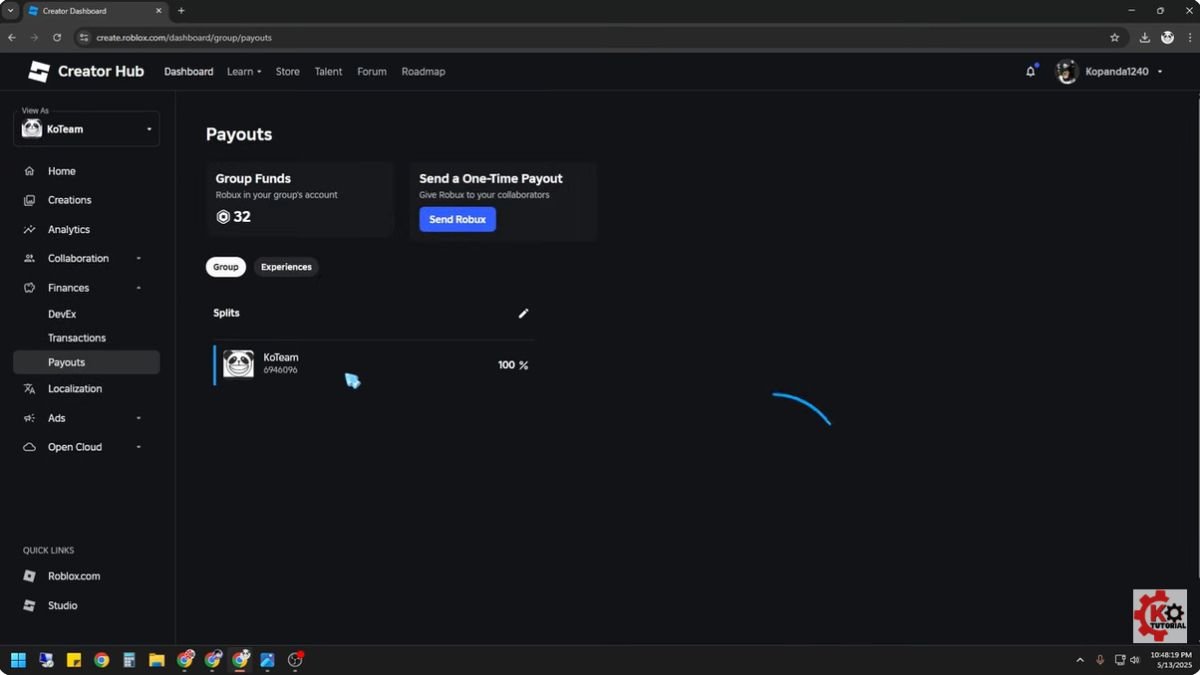Click the Analytics chart icon
This screenshot has width=1200, height=675.
click(x=30, y=230)
